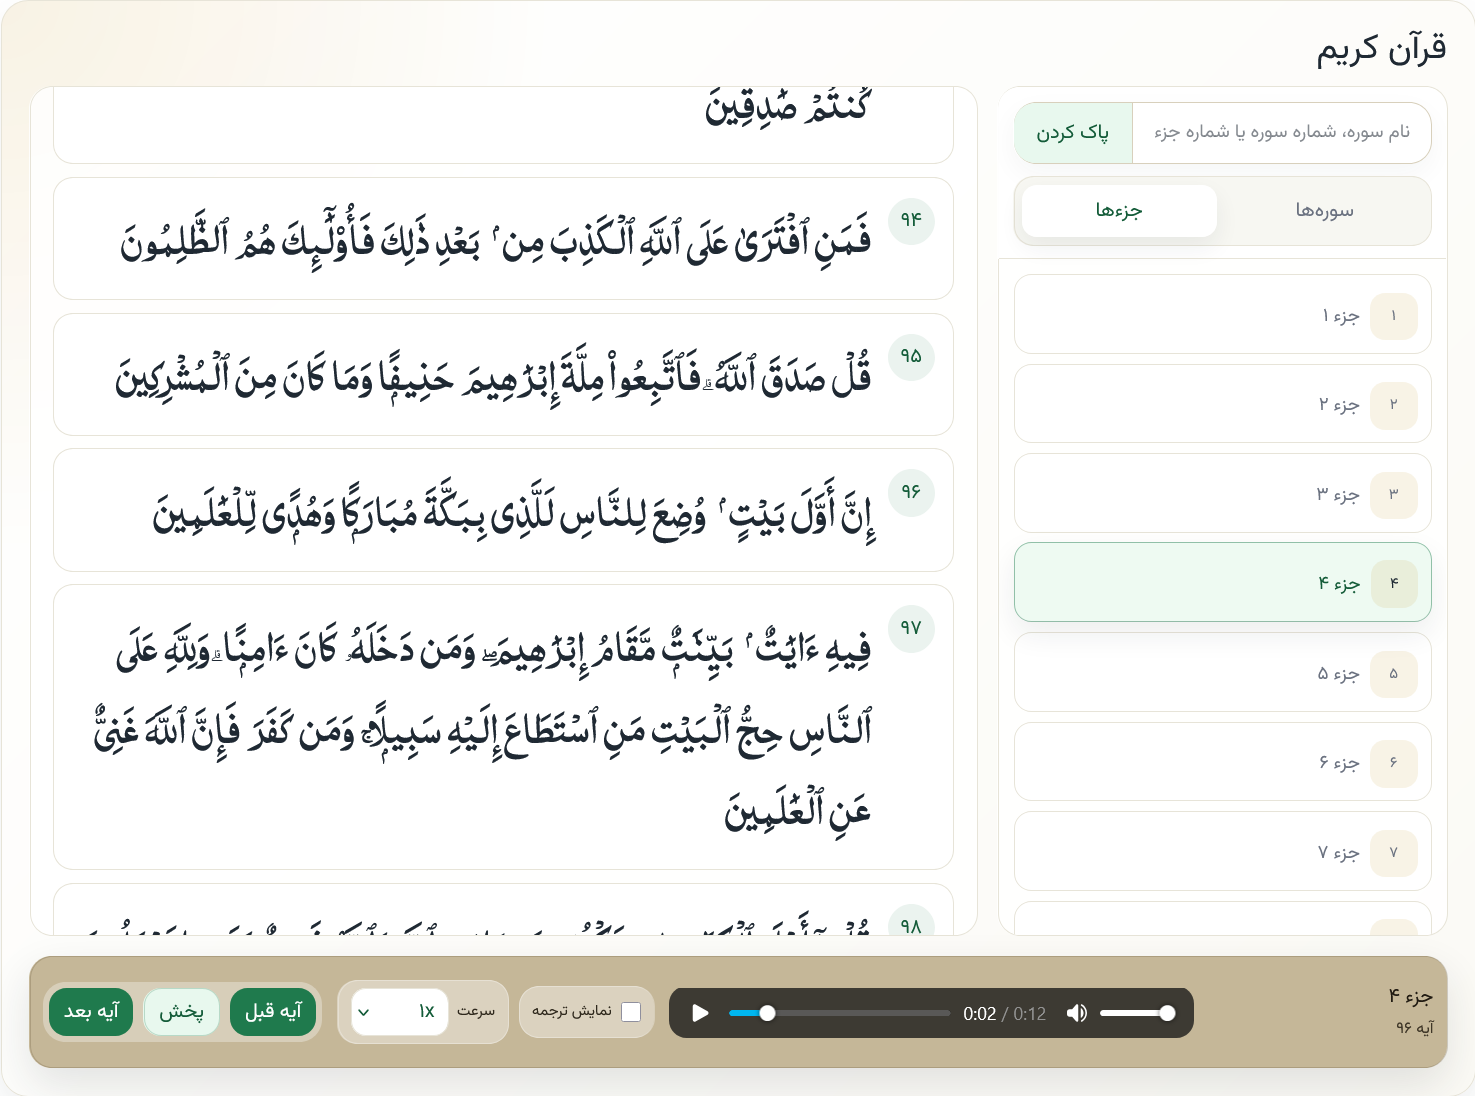Enable the نمایش ترجمه checkbox
The height and width of the screenshot is (1096, 1475).
click(631, 1012)
